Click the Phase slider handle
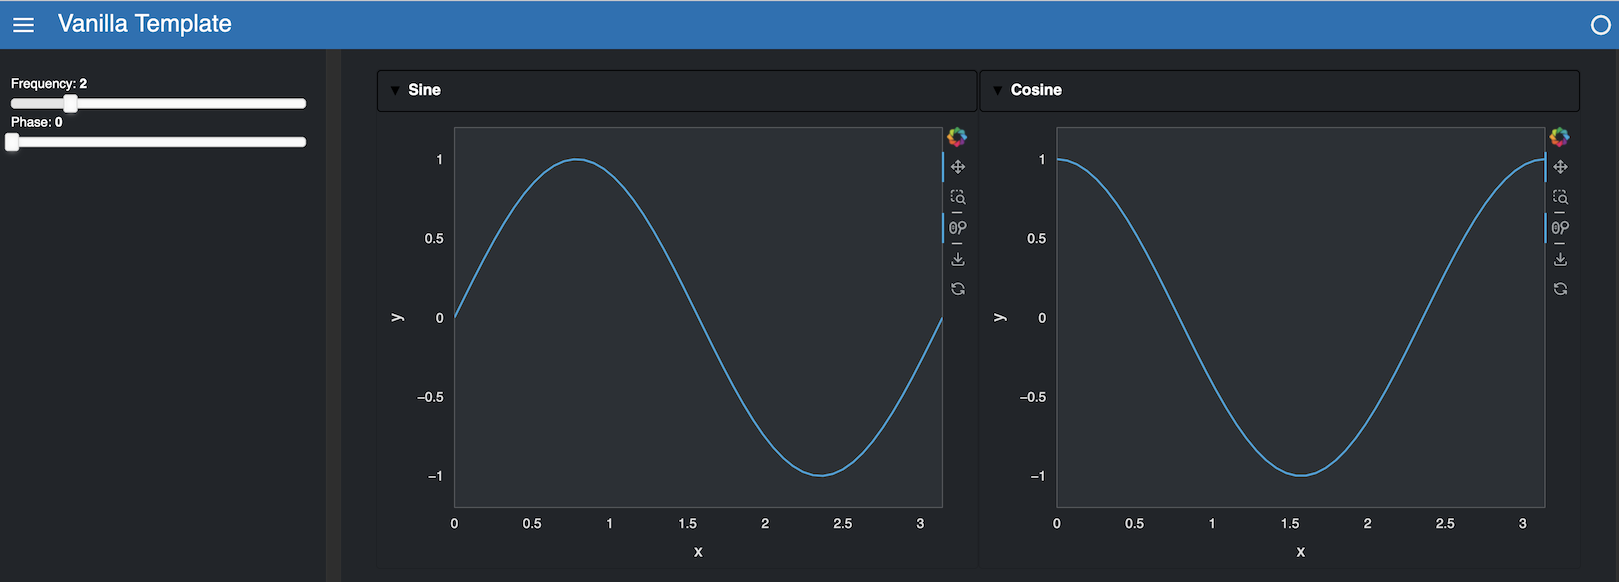This screenshot has height=582, width=1619. coord(12,142)
